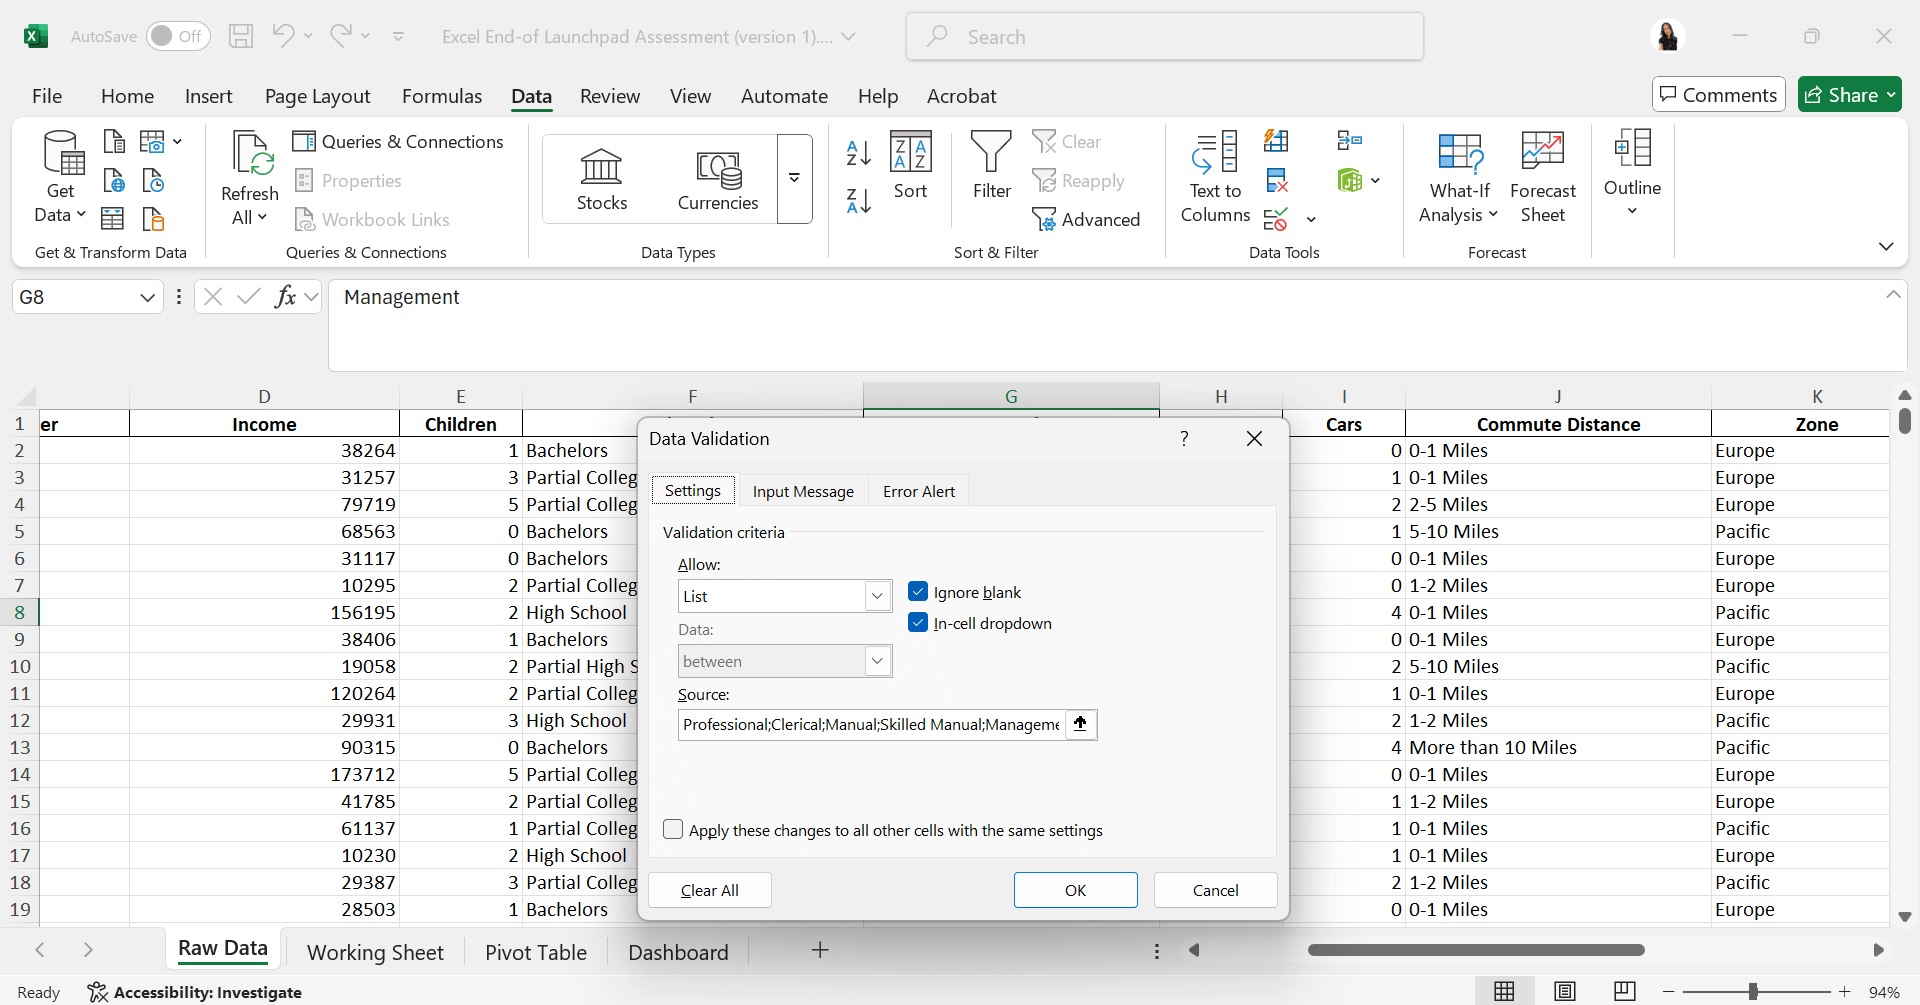The image size is (1920, 1005).
Task: Click the zoom slider handle in status bar
Action: click(1753, 992)
